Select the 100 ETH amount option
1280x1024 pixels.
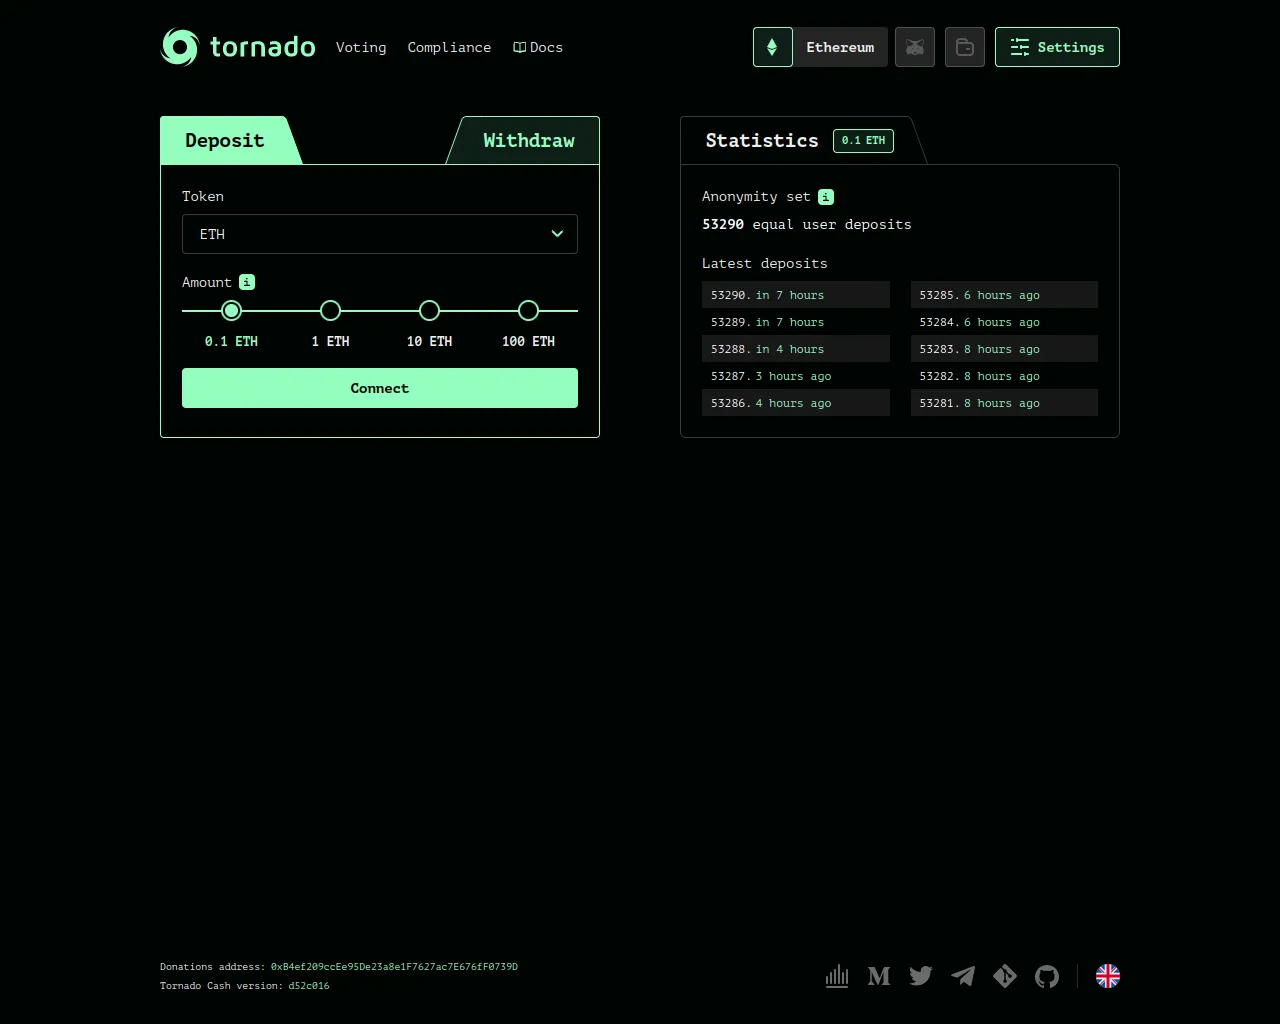tap(528, 311)
